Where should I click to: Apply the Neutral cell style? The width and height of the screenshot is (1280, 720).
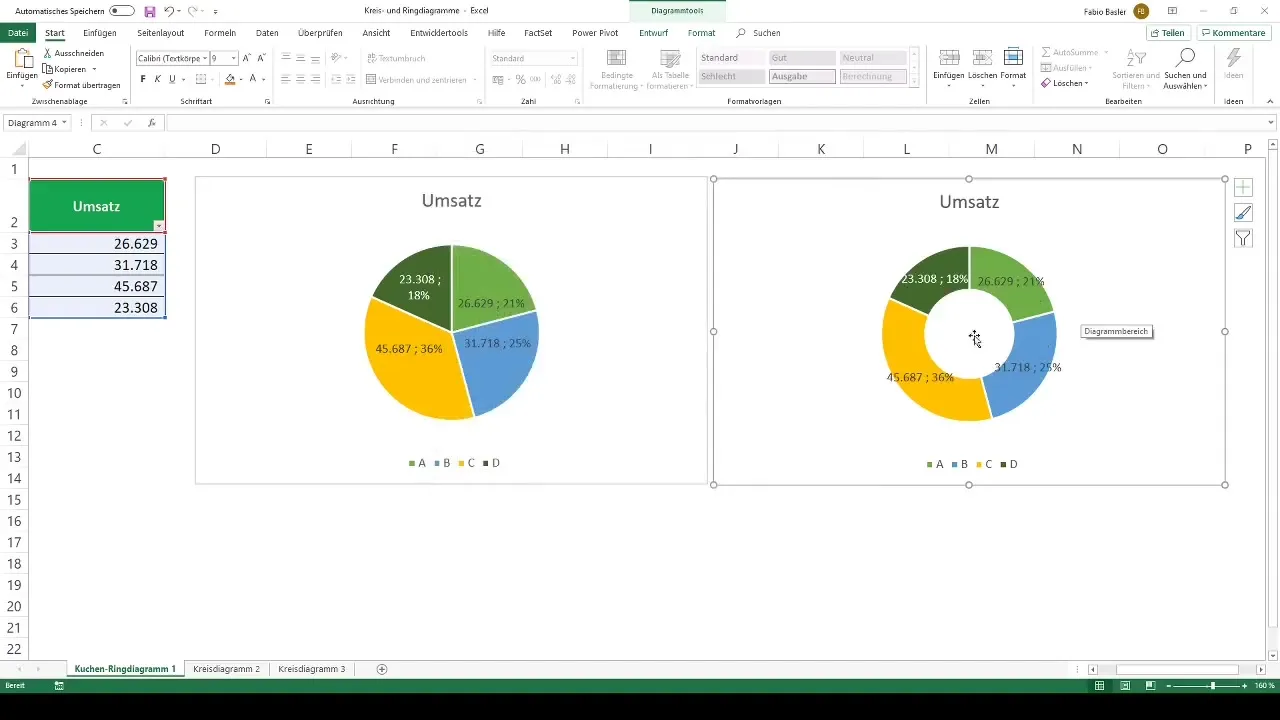(873, 58)
